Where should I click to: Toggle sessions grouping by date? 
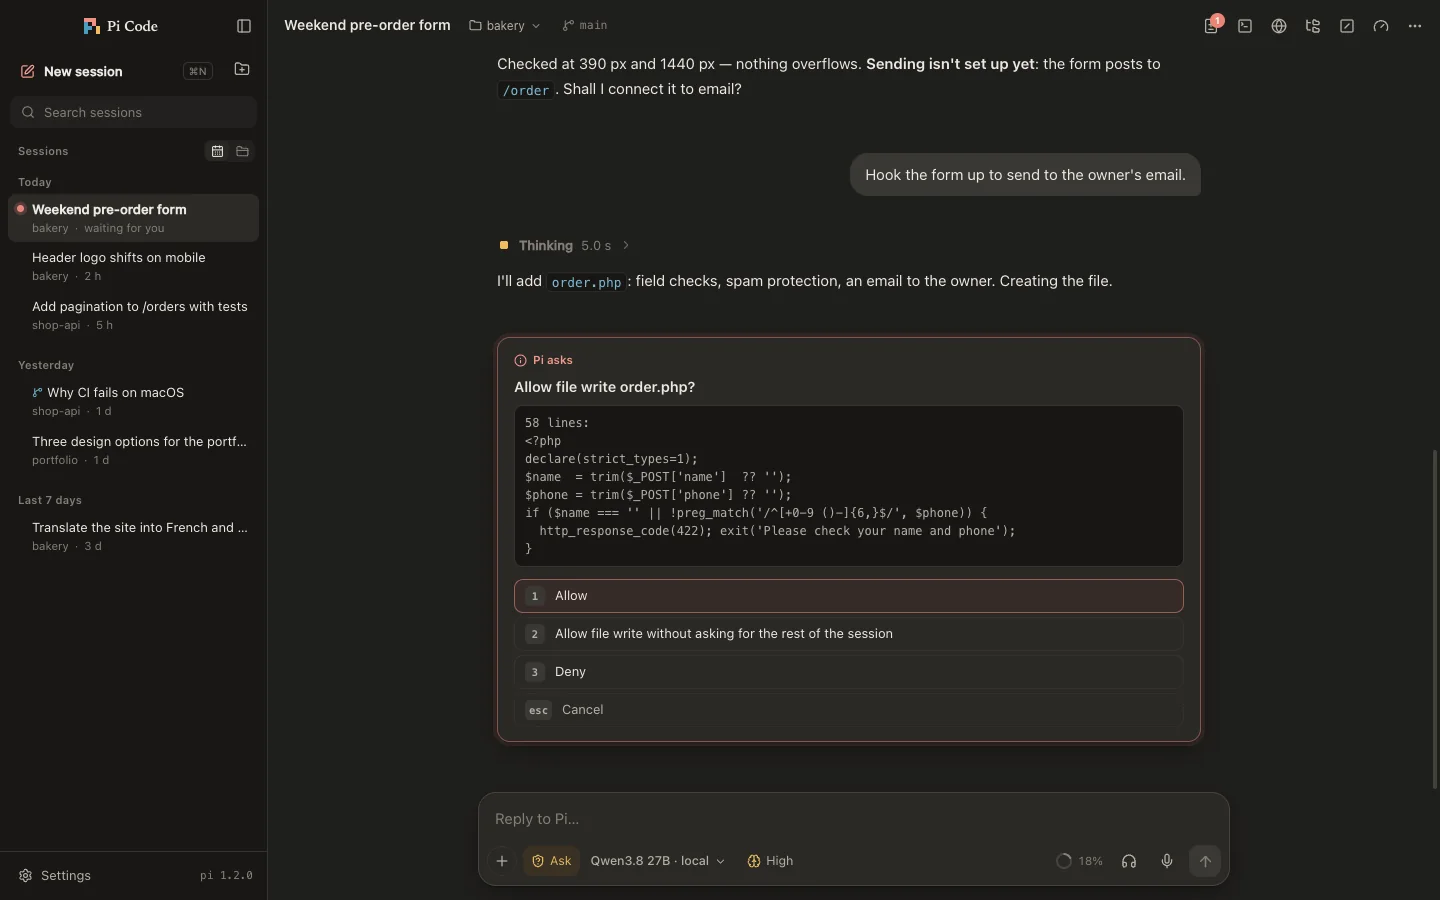pyautogui.click(x=217, y=151)
